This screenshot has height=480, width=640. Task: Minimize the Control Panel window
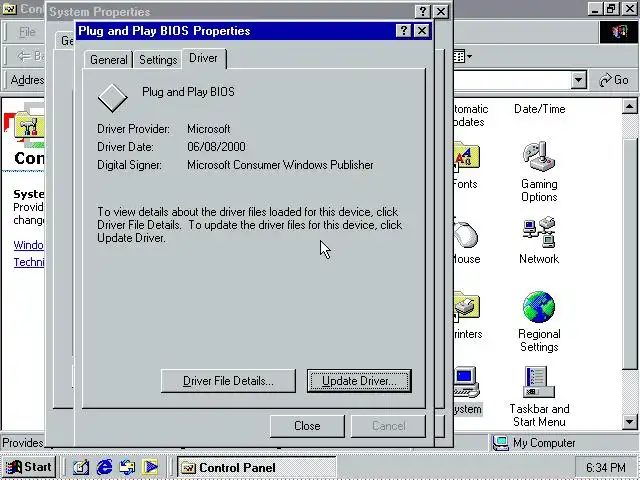pos(596,9)
